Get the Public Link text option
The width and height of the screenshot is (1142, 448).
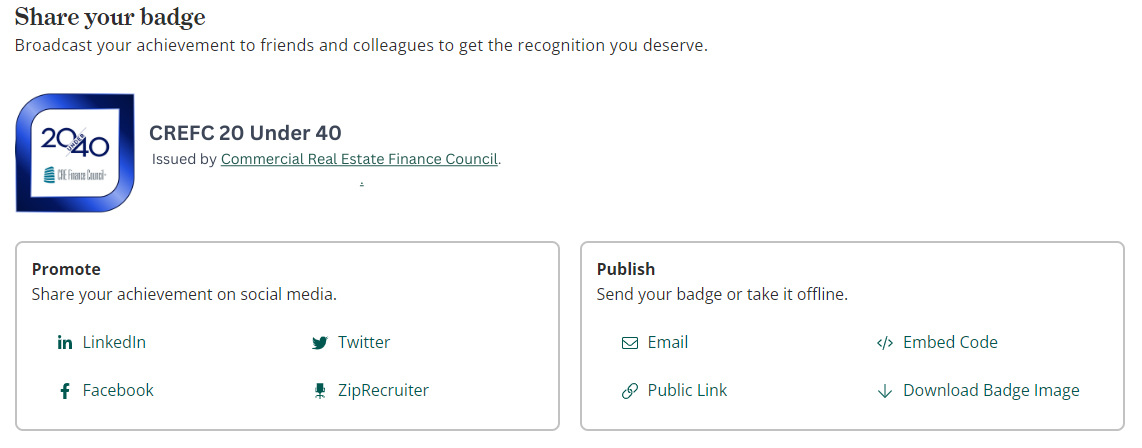pos(688,390)
